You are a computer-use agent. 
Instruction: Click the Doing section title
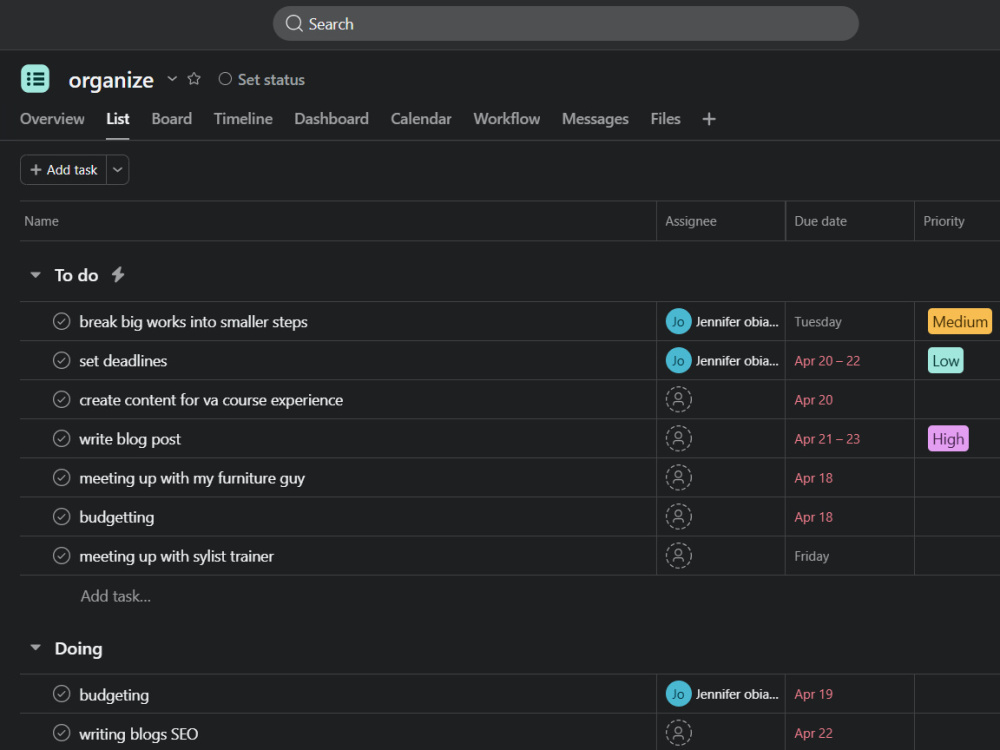click(78, 649)
